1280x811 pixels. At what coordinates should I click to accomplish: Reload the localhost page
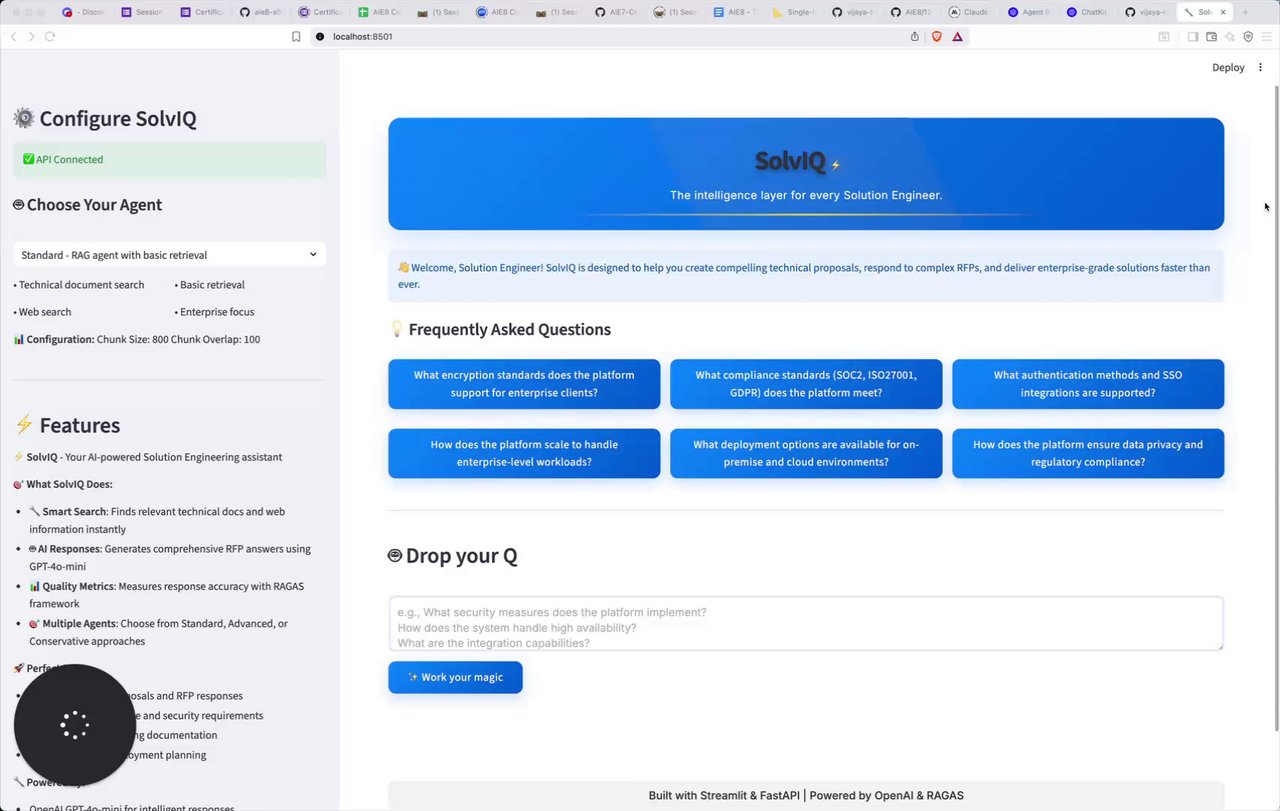50,36
